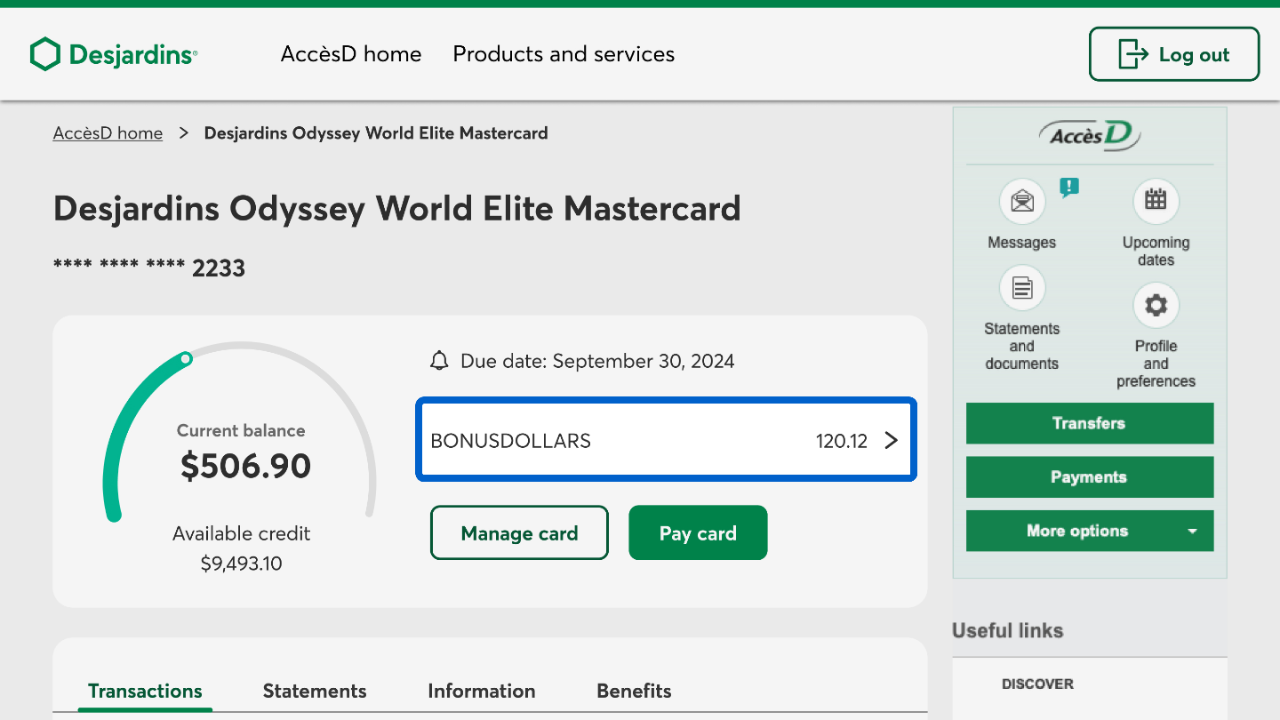Open BONUSDOLLARS chevron arrow
This screenshot has width=1280, height=720.
click(891, 440)
